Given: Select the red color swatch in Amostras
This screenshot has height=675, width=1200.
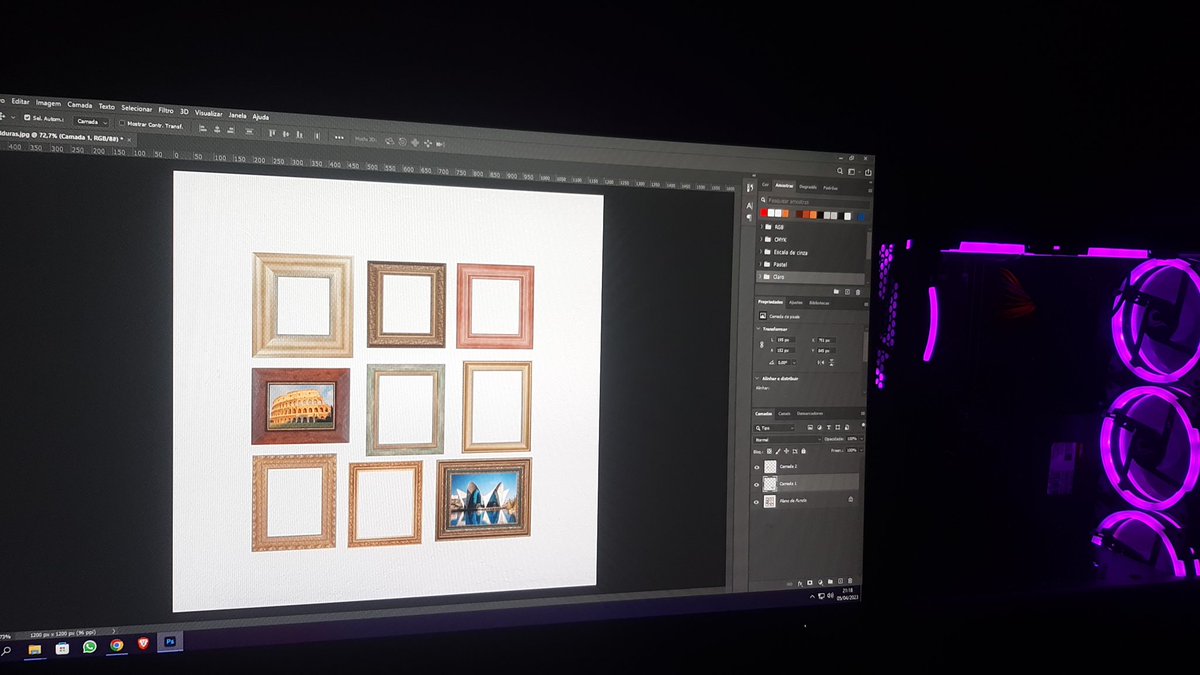Looking at the screenshot, I should [764, 213].
